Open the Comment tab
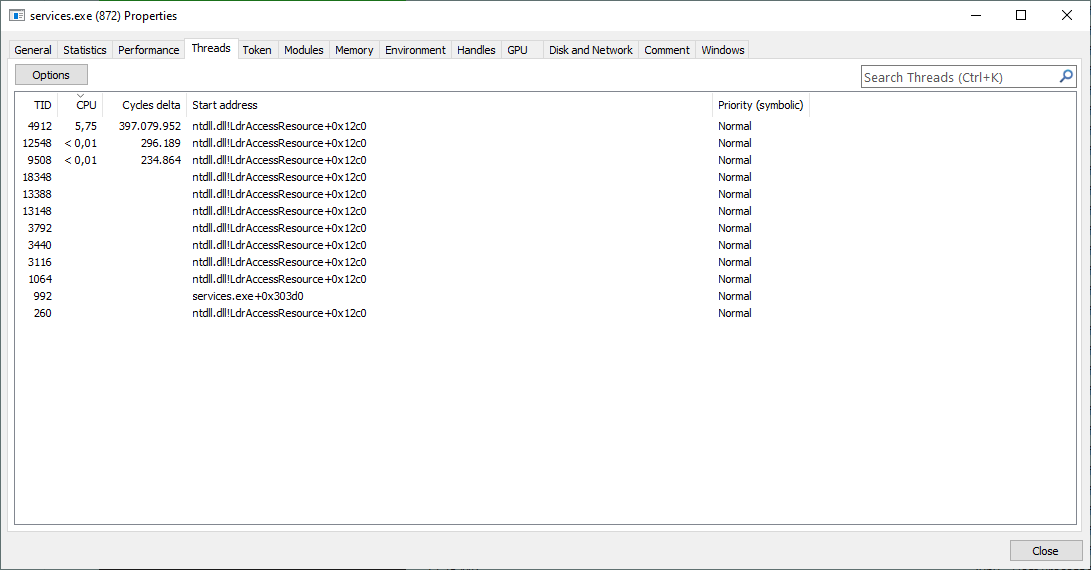The image size is (1091, 570). pyautogui.click(x=667, y=50)
